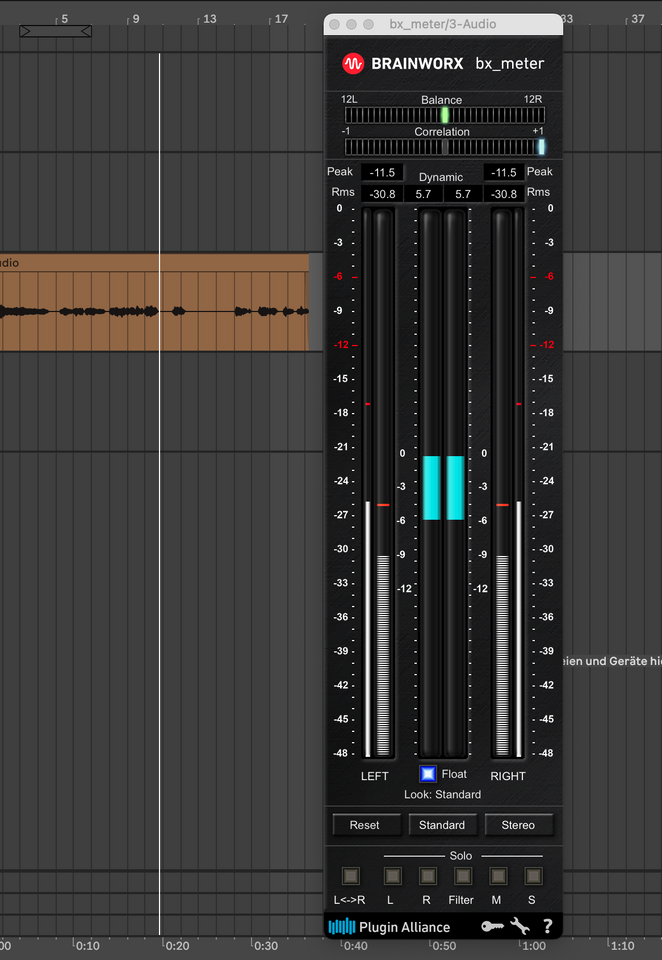
Task: Click the 0:20 time ruler mark
Action: pos(176,946)
